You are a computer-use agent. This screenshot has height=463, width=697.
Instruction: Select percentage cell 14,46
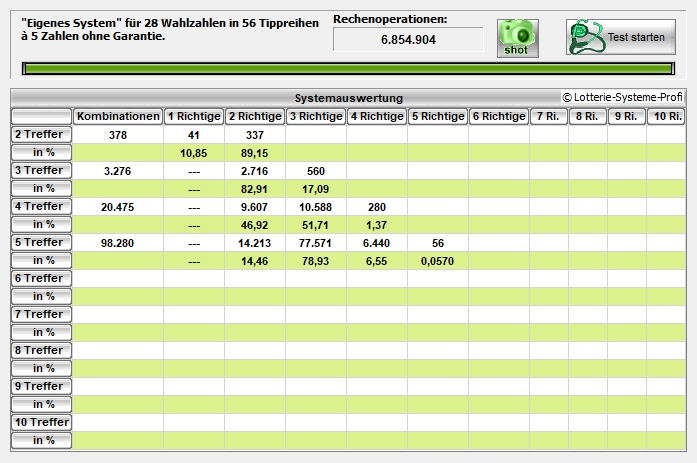pyautogui.click(x=255, y=261)
